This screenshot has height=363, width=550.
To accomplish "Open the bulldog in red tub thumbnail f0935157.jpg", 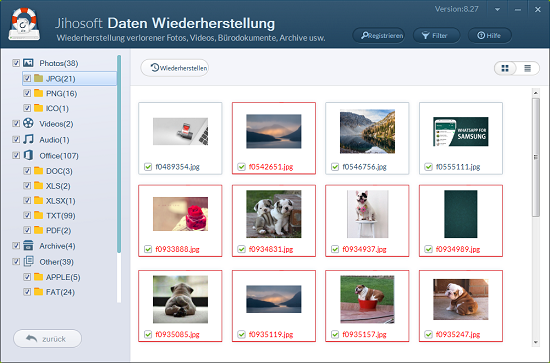I will tap(367, 299).
